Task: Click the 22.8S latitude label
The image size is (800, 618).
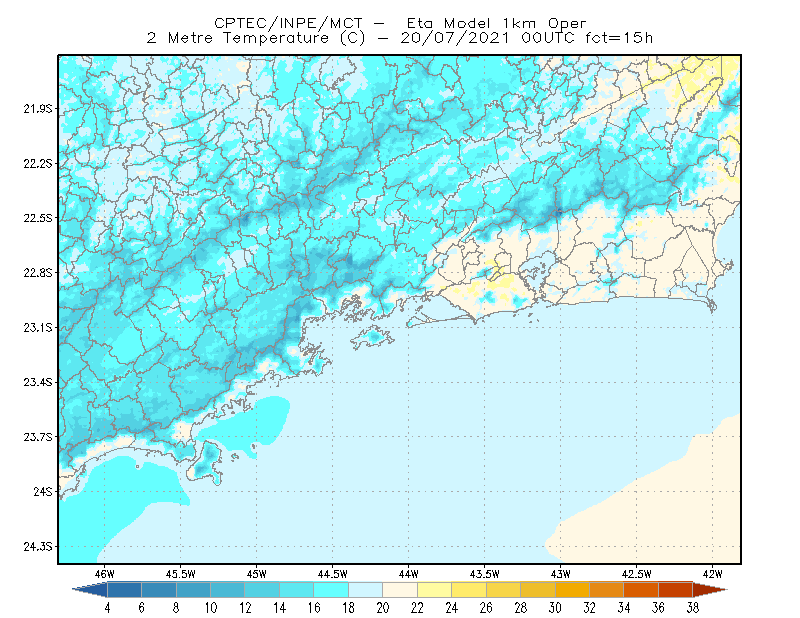Action: click(x=38, y=273)
